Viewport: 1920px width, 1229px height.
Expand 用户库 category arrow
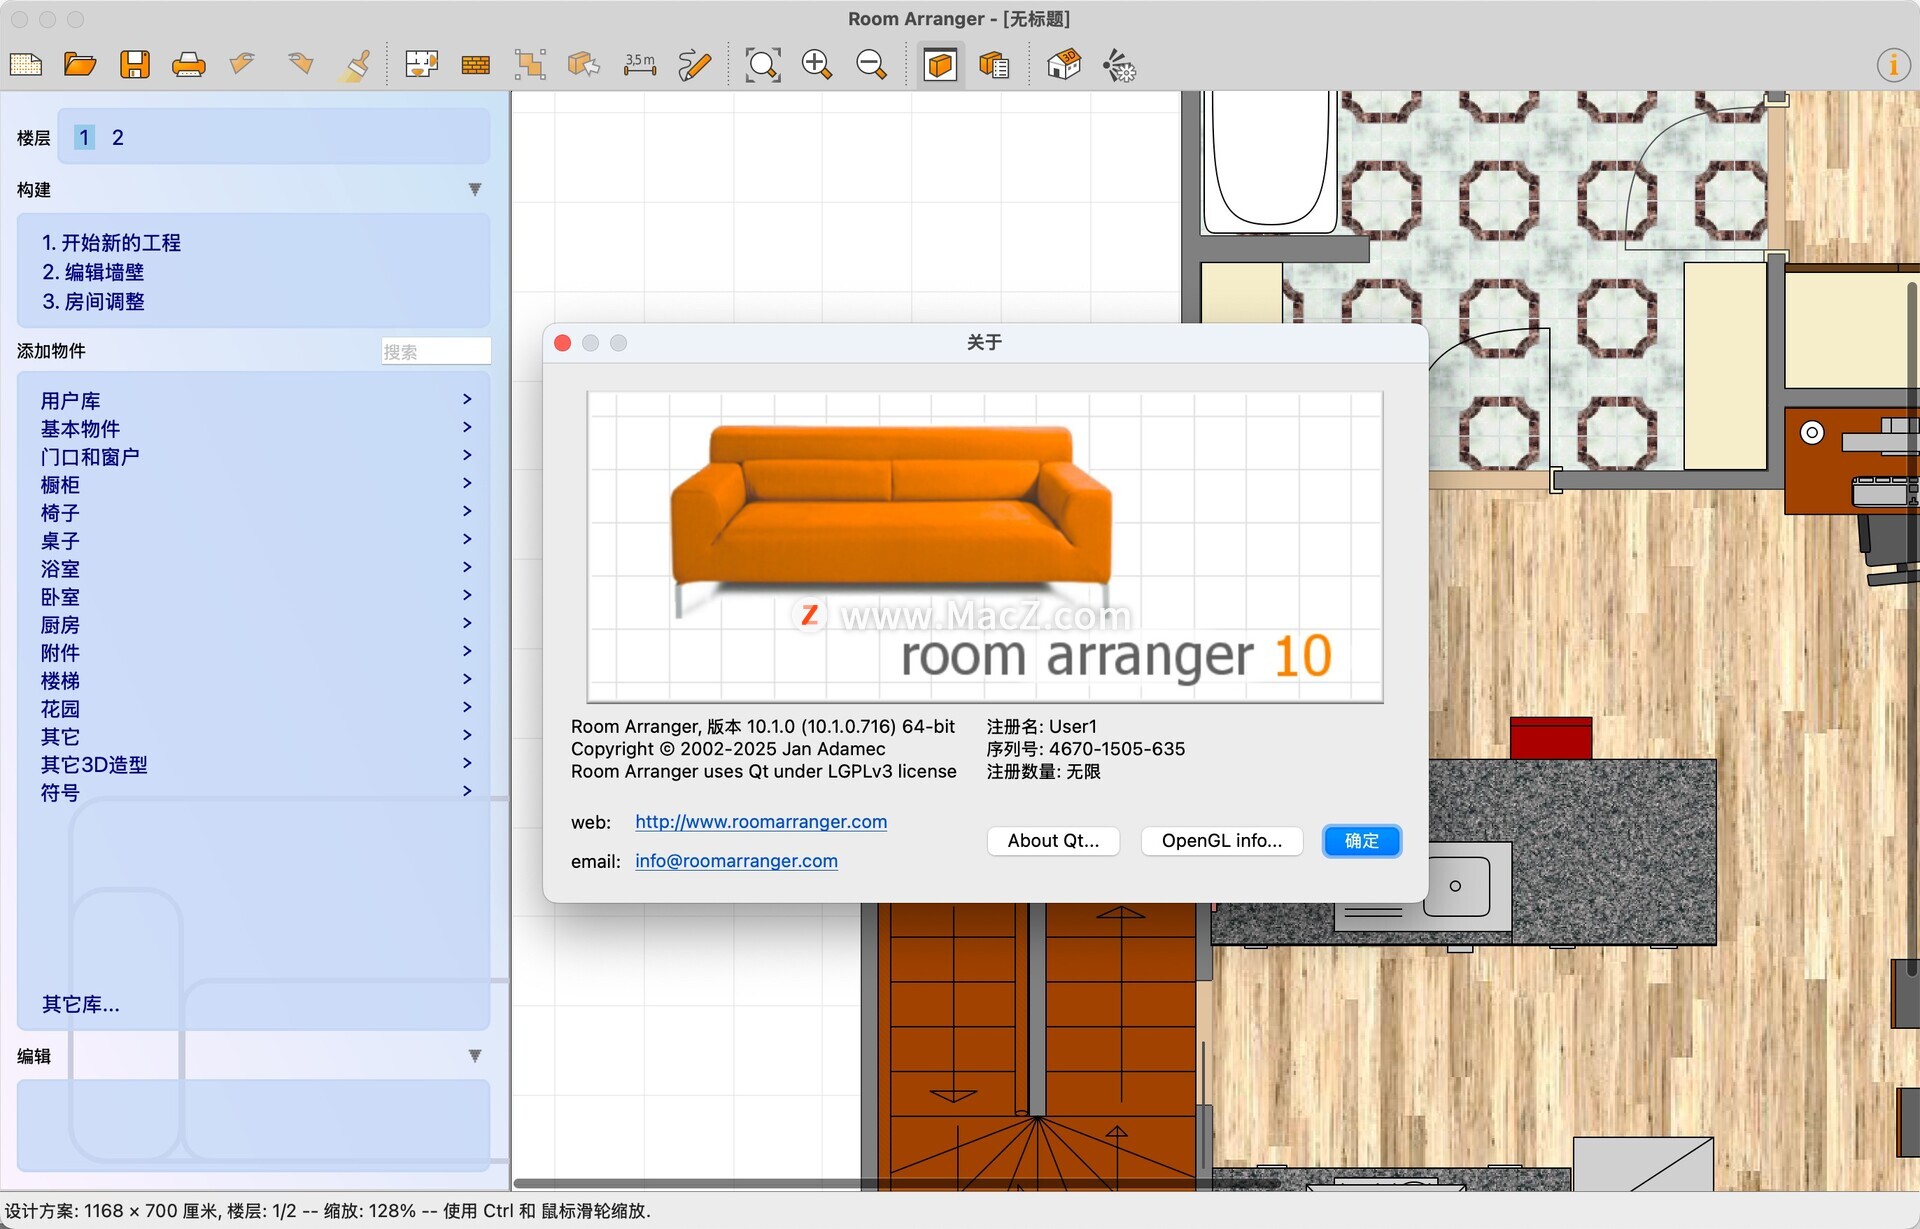467,399
